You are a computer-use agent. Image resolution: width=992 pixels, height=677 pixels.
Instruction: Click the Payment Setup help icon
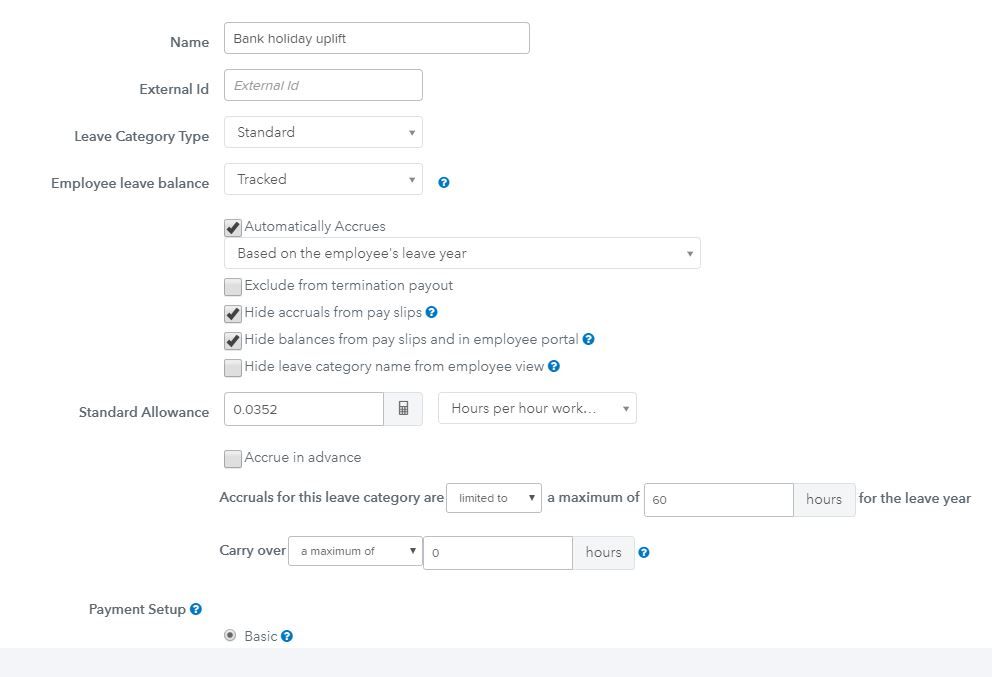click(196, 609)
